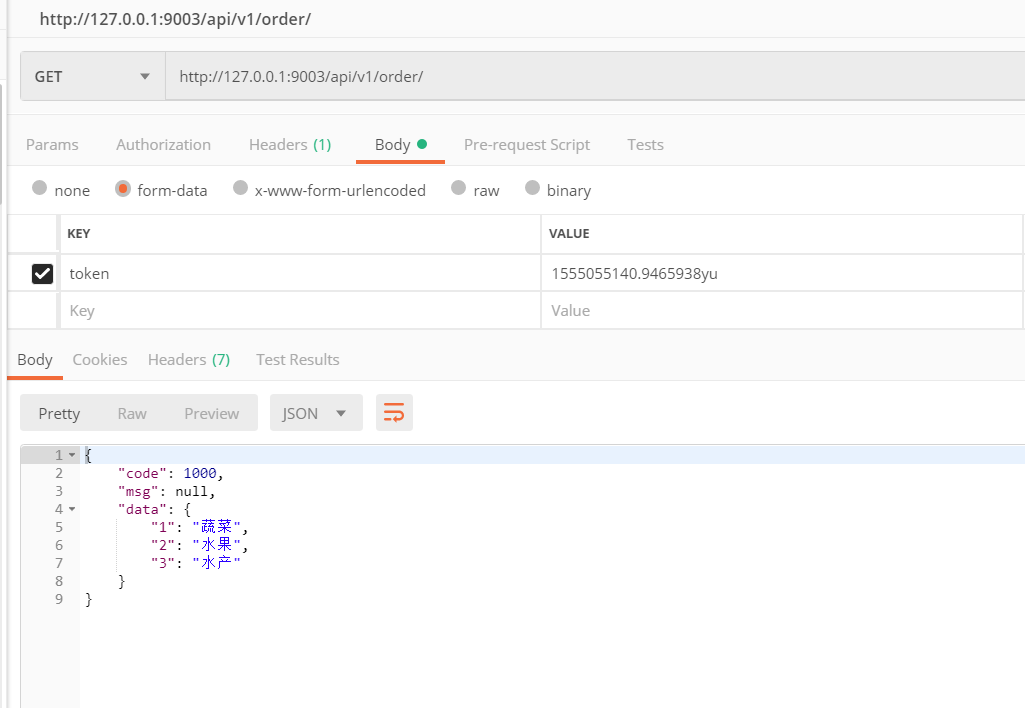Open the Authorization tab
This screenshot has width=1025, height=708.
(163, 144)
